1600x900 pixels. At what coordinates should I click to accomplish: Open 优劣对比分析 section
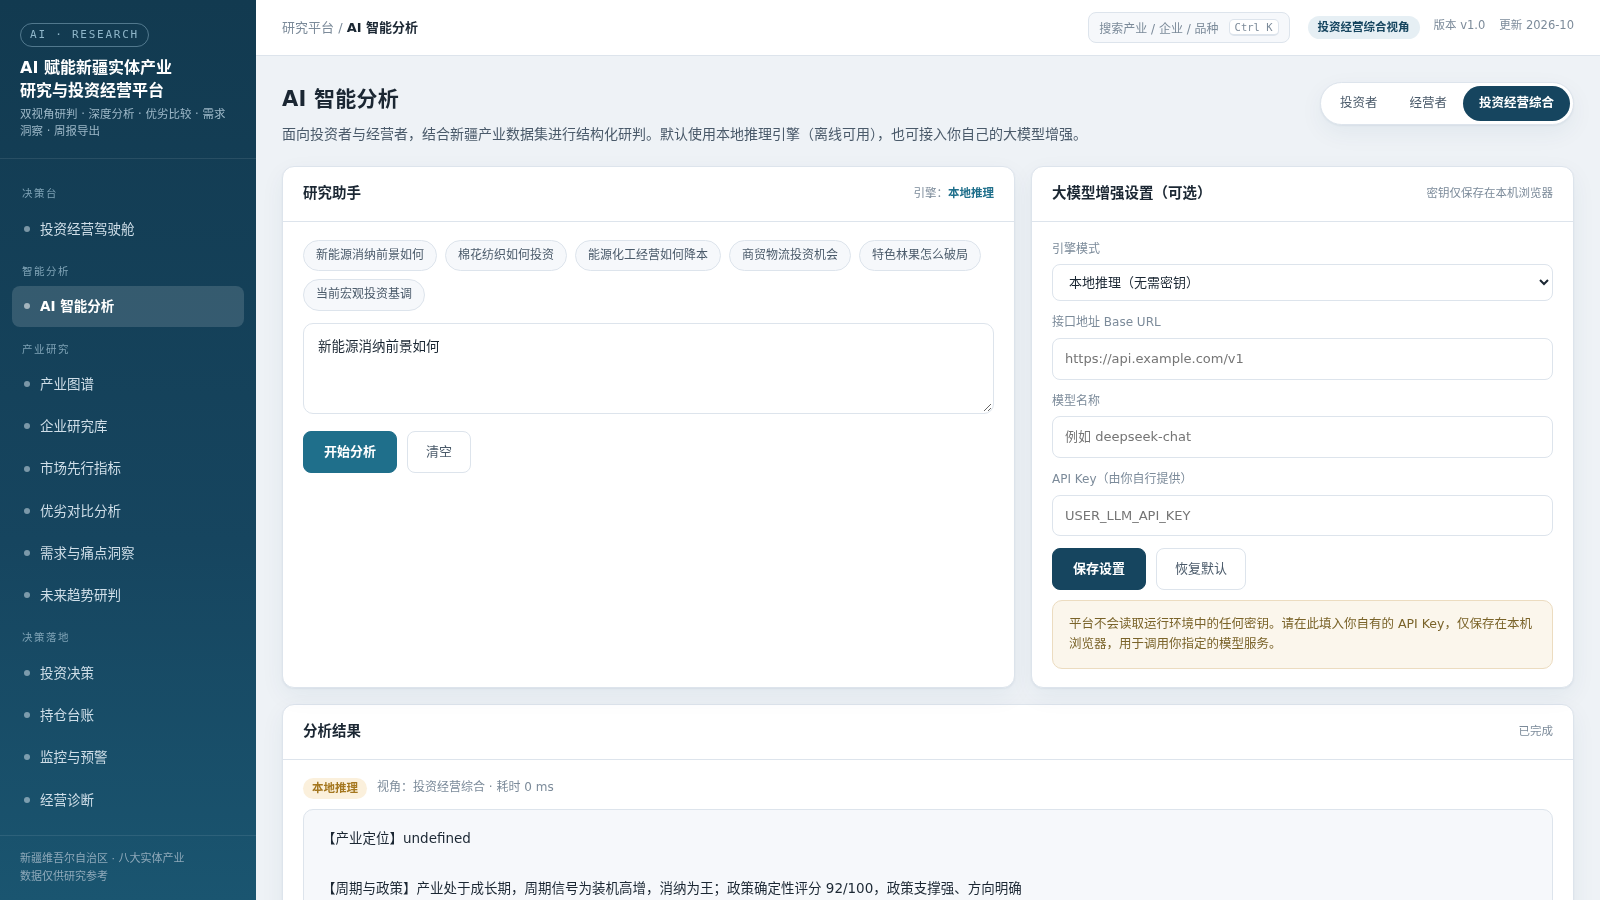click(x=128, y=511)
